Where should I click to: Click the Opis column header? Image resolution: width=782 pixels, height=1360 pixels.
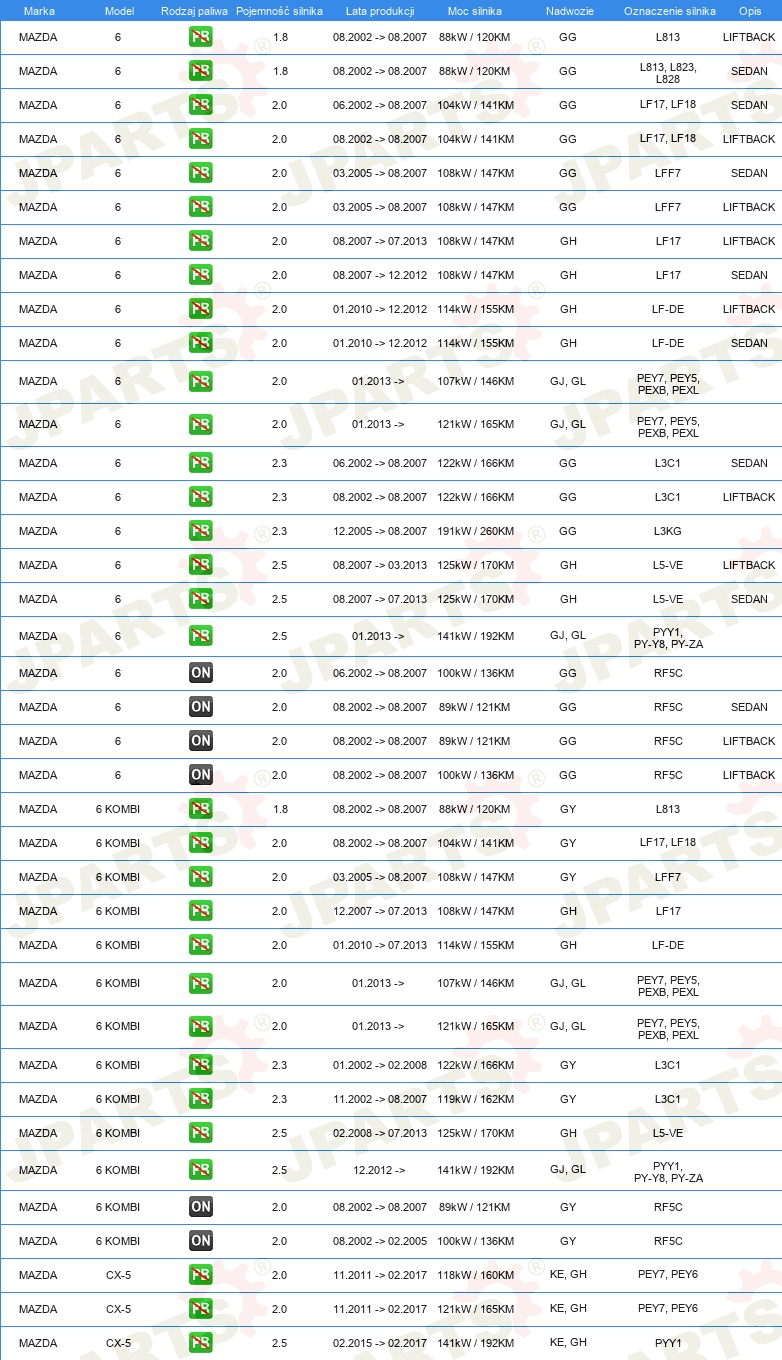pos(750,10)
